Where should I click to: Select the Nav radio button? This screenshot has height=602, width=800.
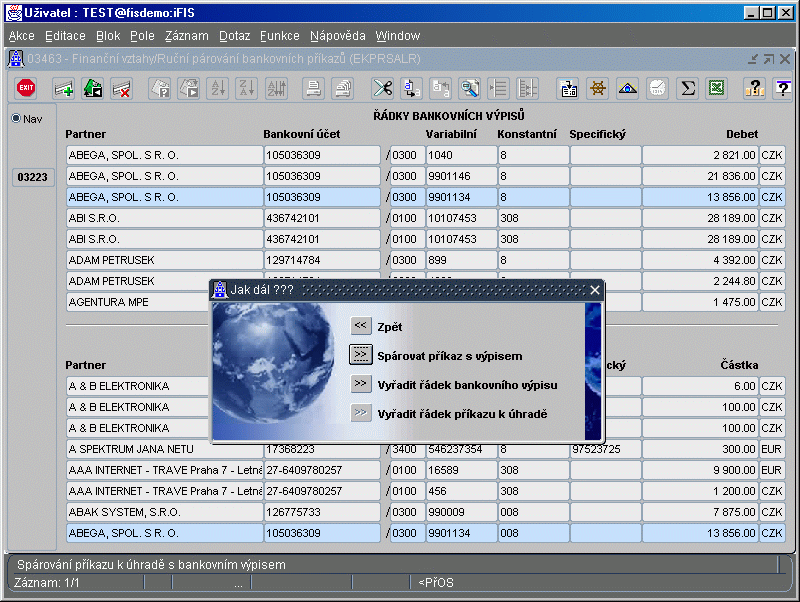(x=16, y=118)
